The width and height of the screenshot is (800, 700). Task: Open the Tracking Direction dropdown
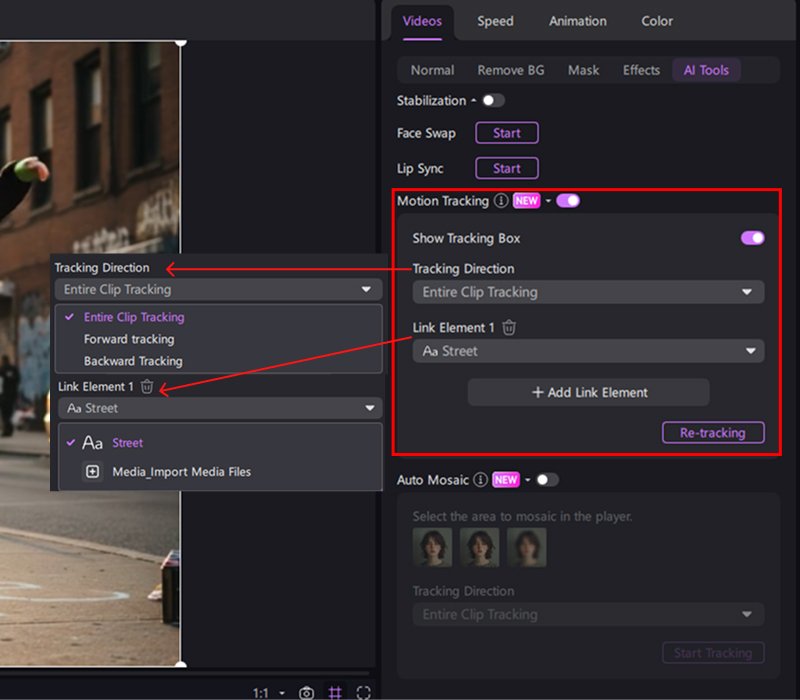click(587, 292)
